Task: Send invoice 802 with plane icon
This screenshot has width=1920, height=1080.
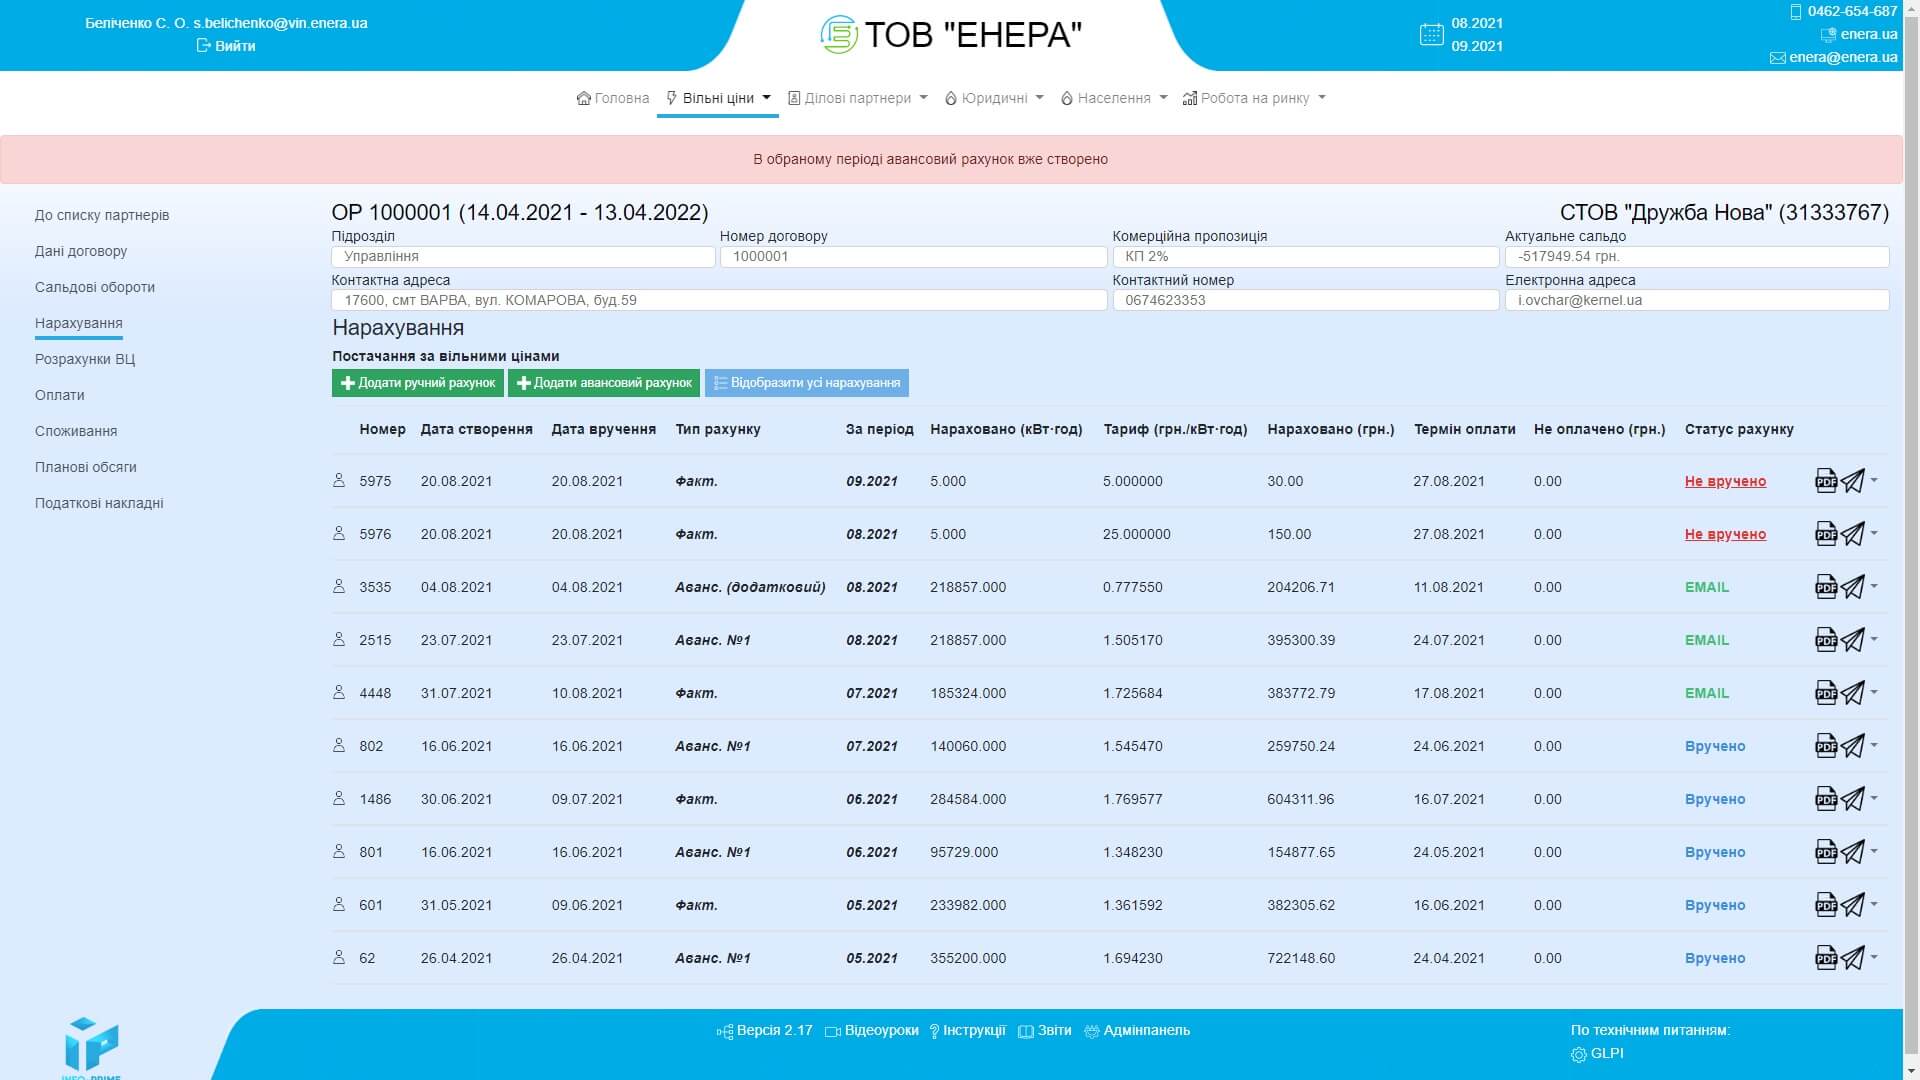Action: tap(1853, 746)
